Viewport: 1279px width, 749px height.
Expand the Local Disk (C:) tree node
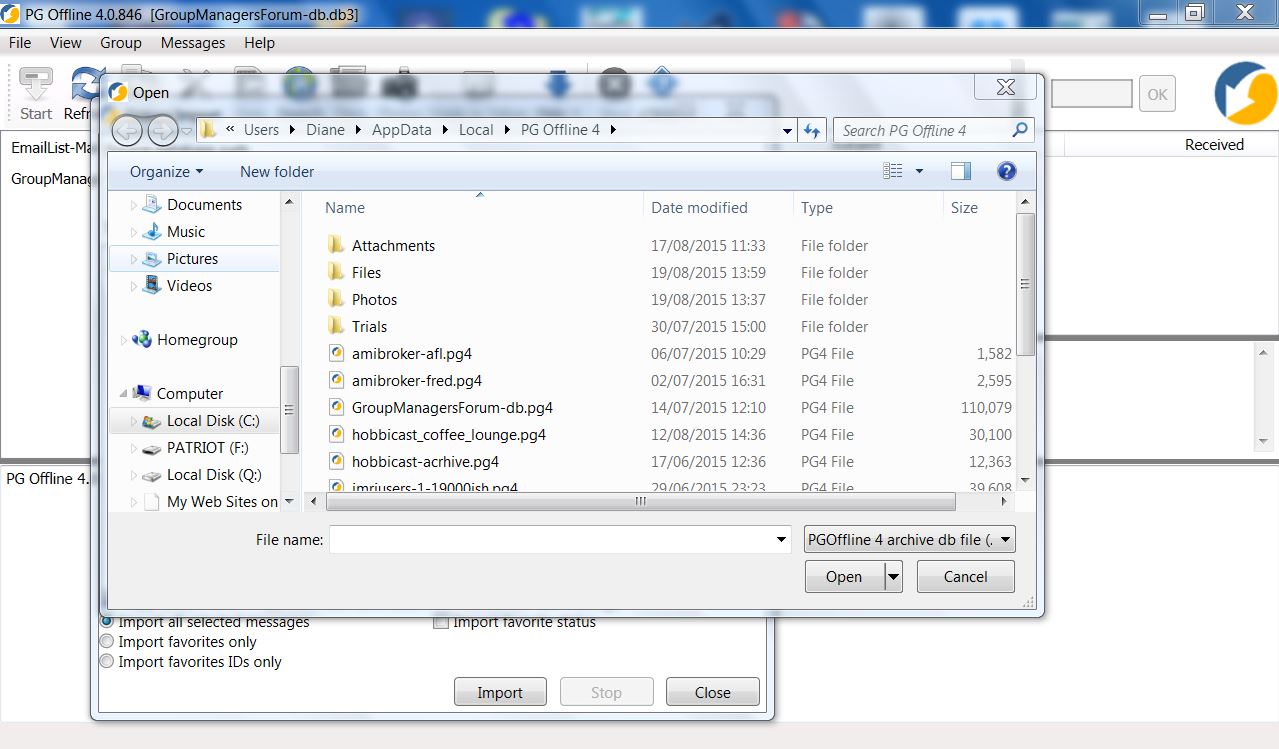134,420
